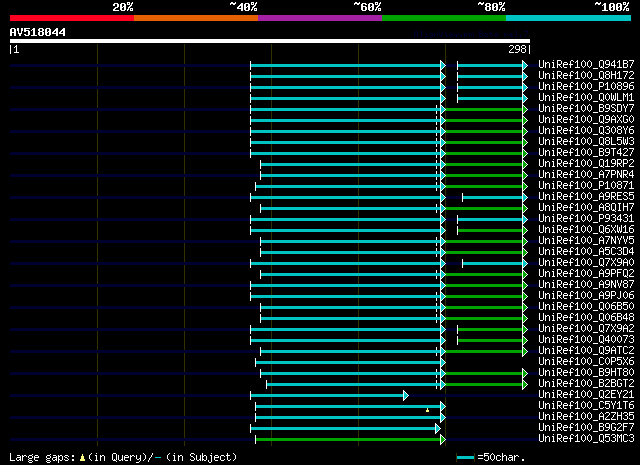This screenshot has width=640, height=465.
Task: Select UniRef100_Q9ATC2 label
Action: [586, 351]
